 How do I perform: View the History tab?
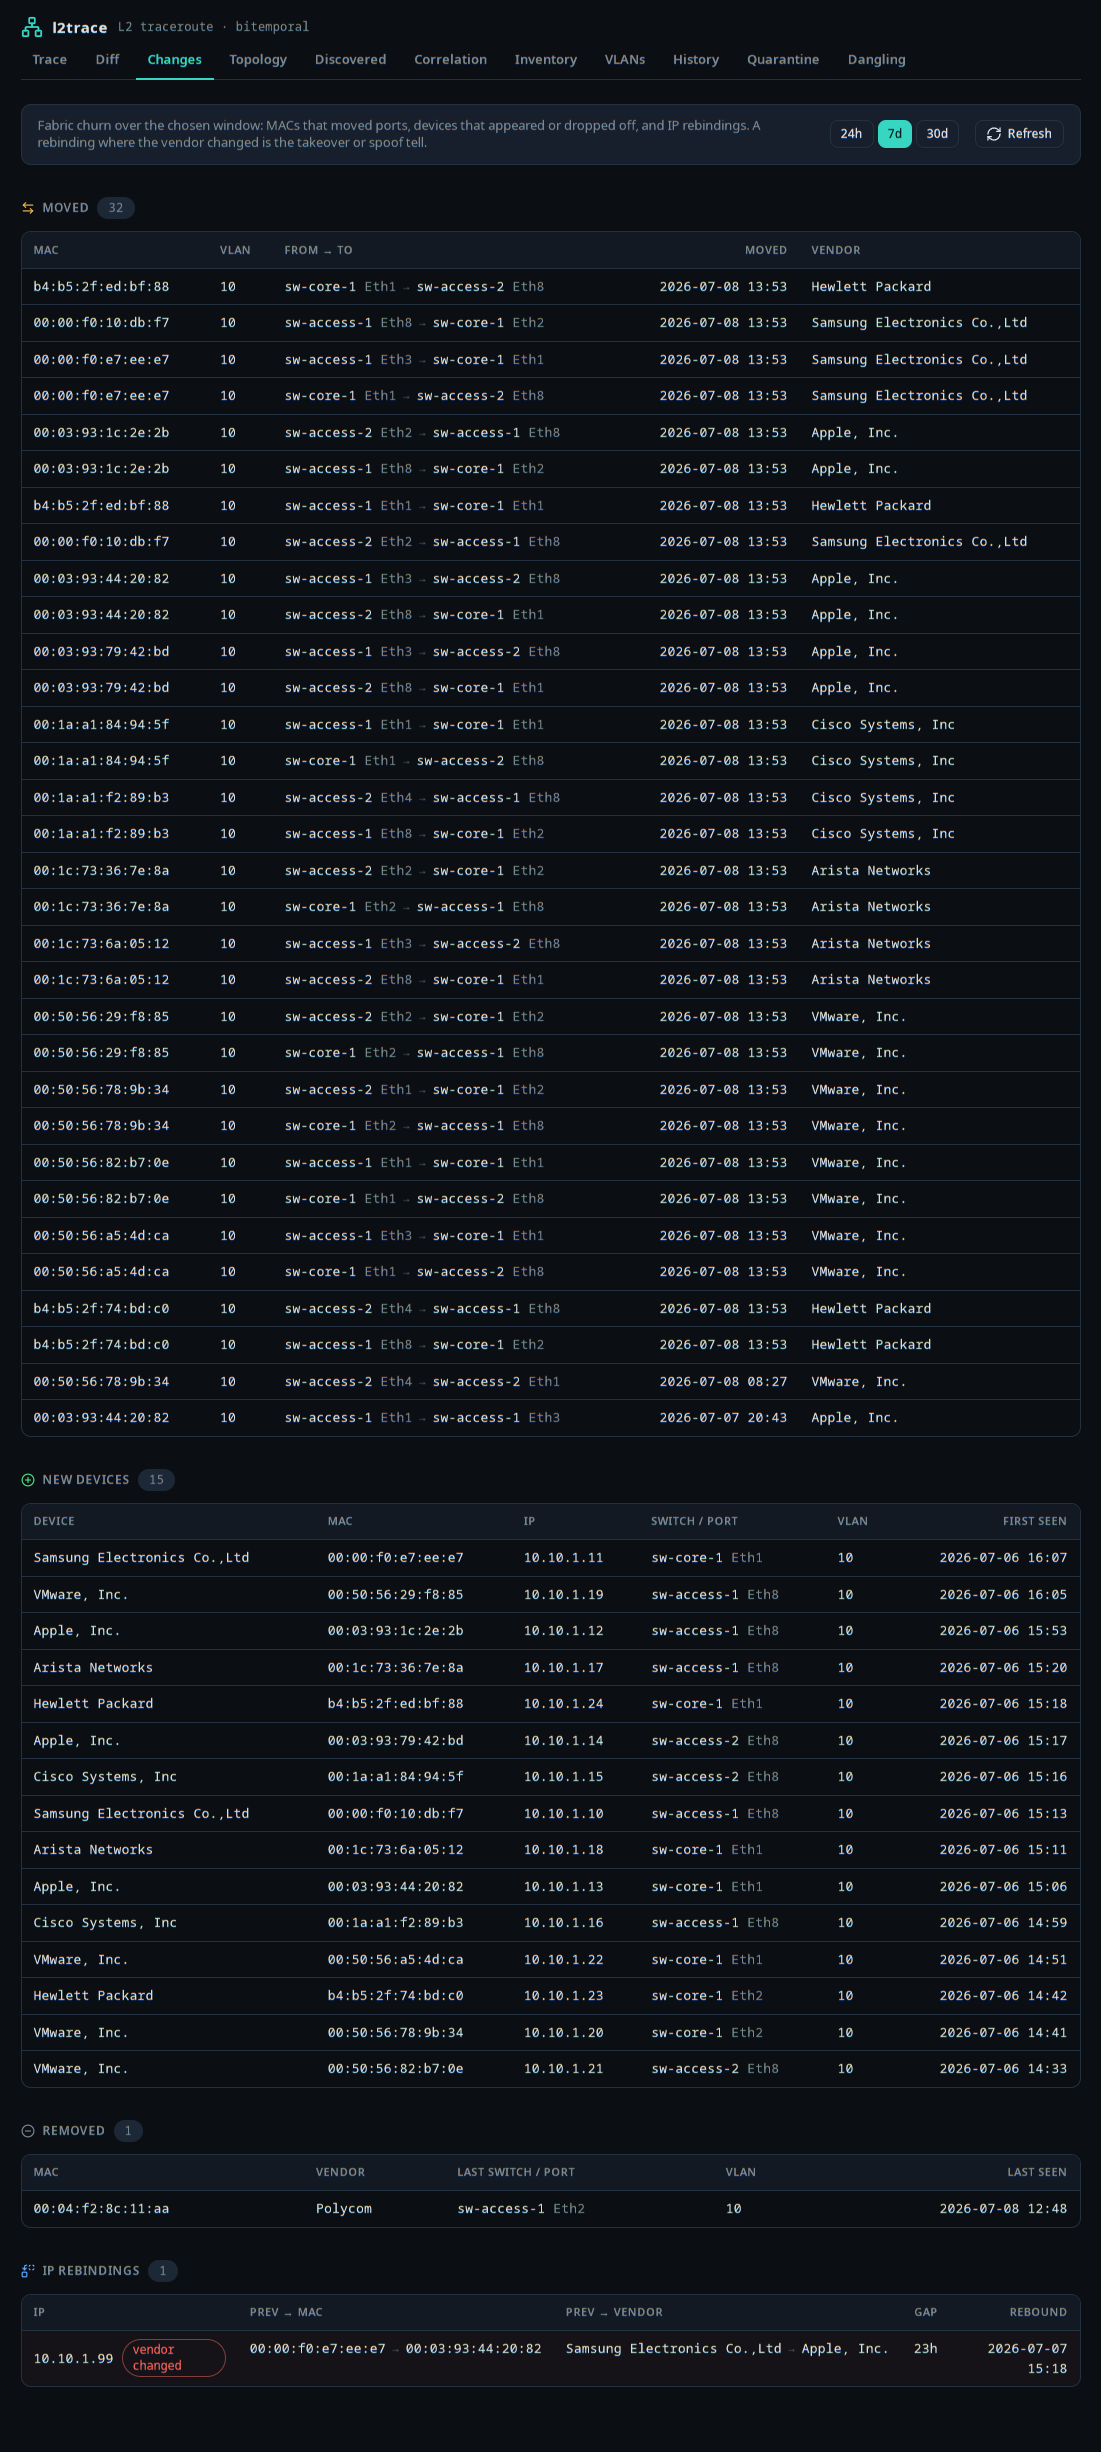click(x=695, y=60)
